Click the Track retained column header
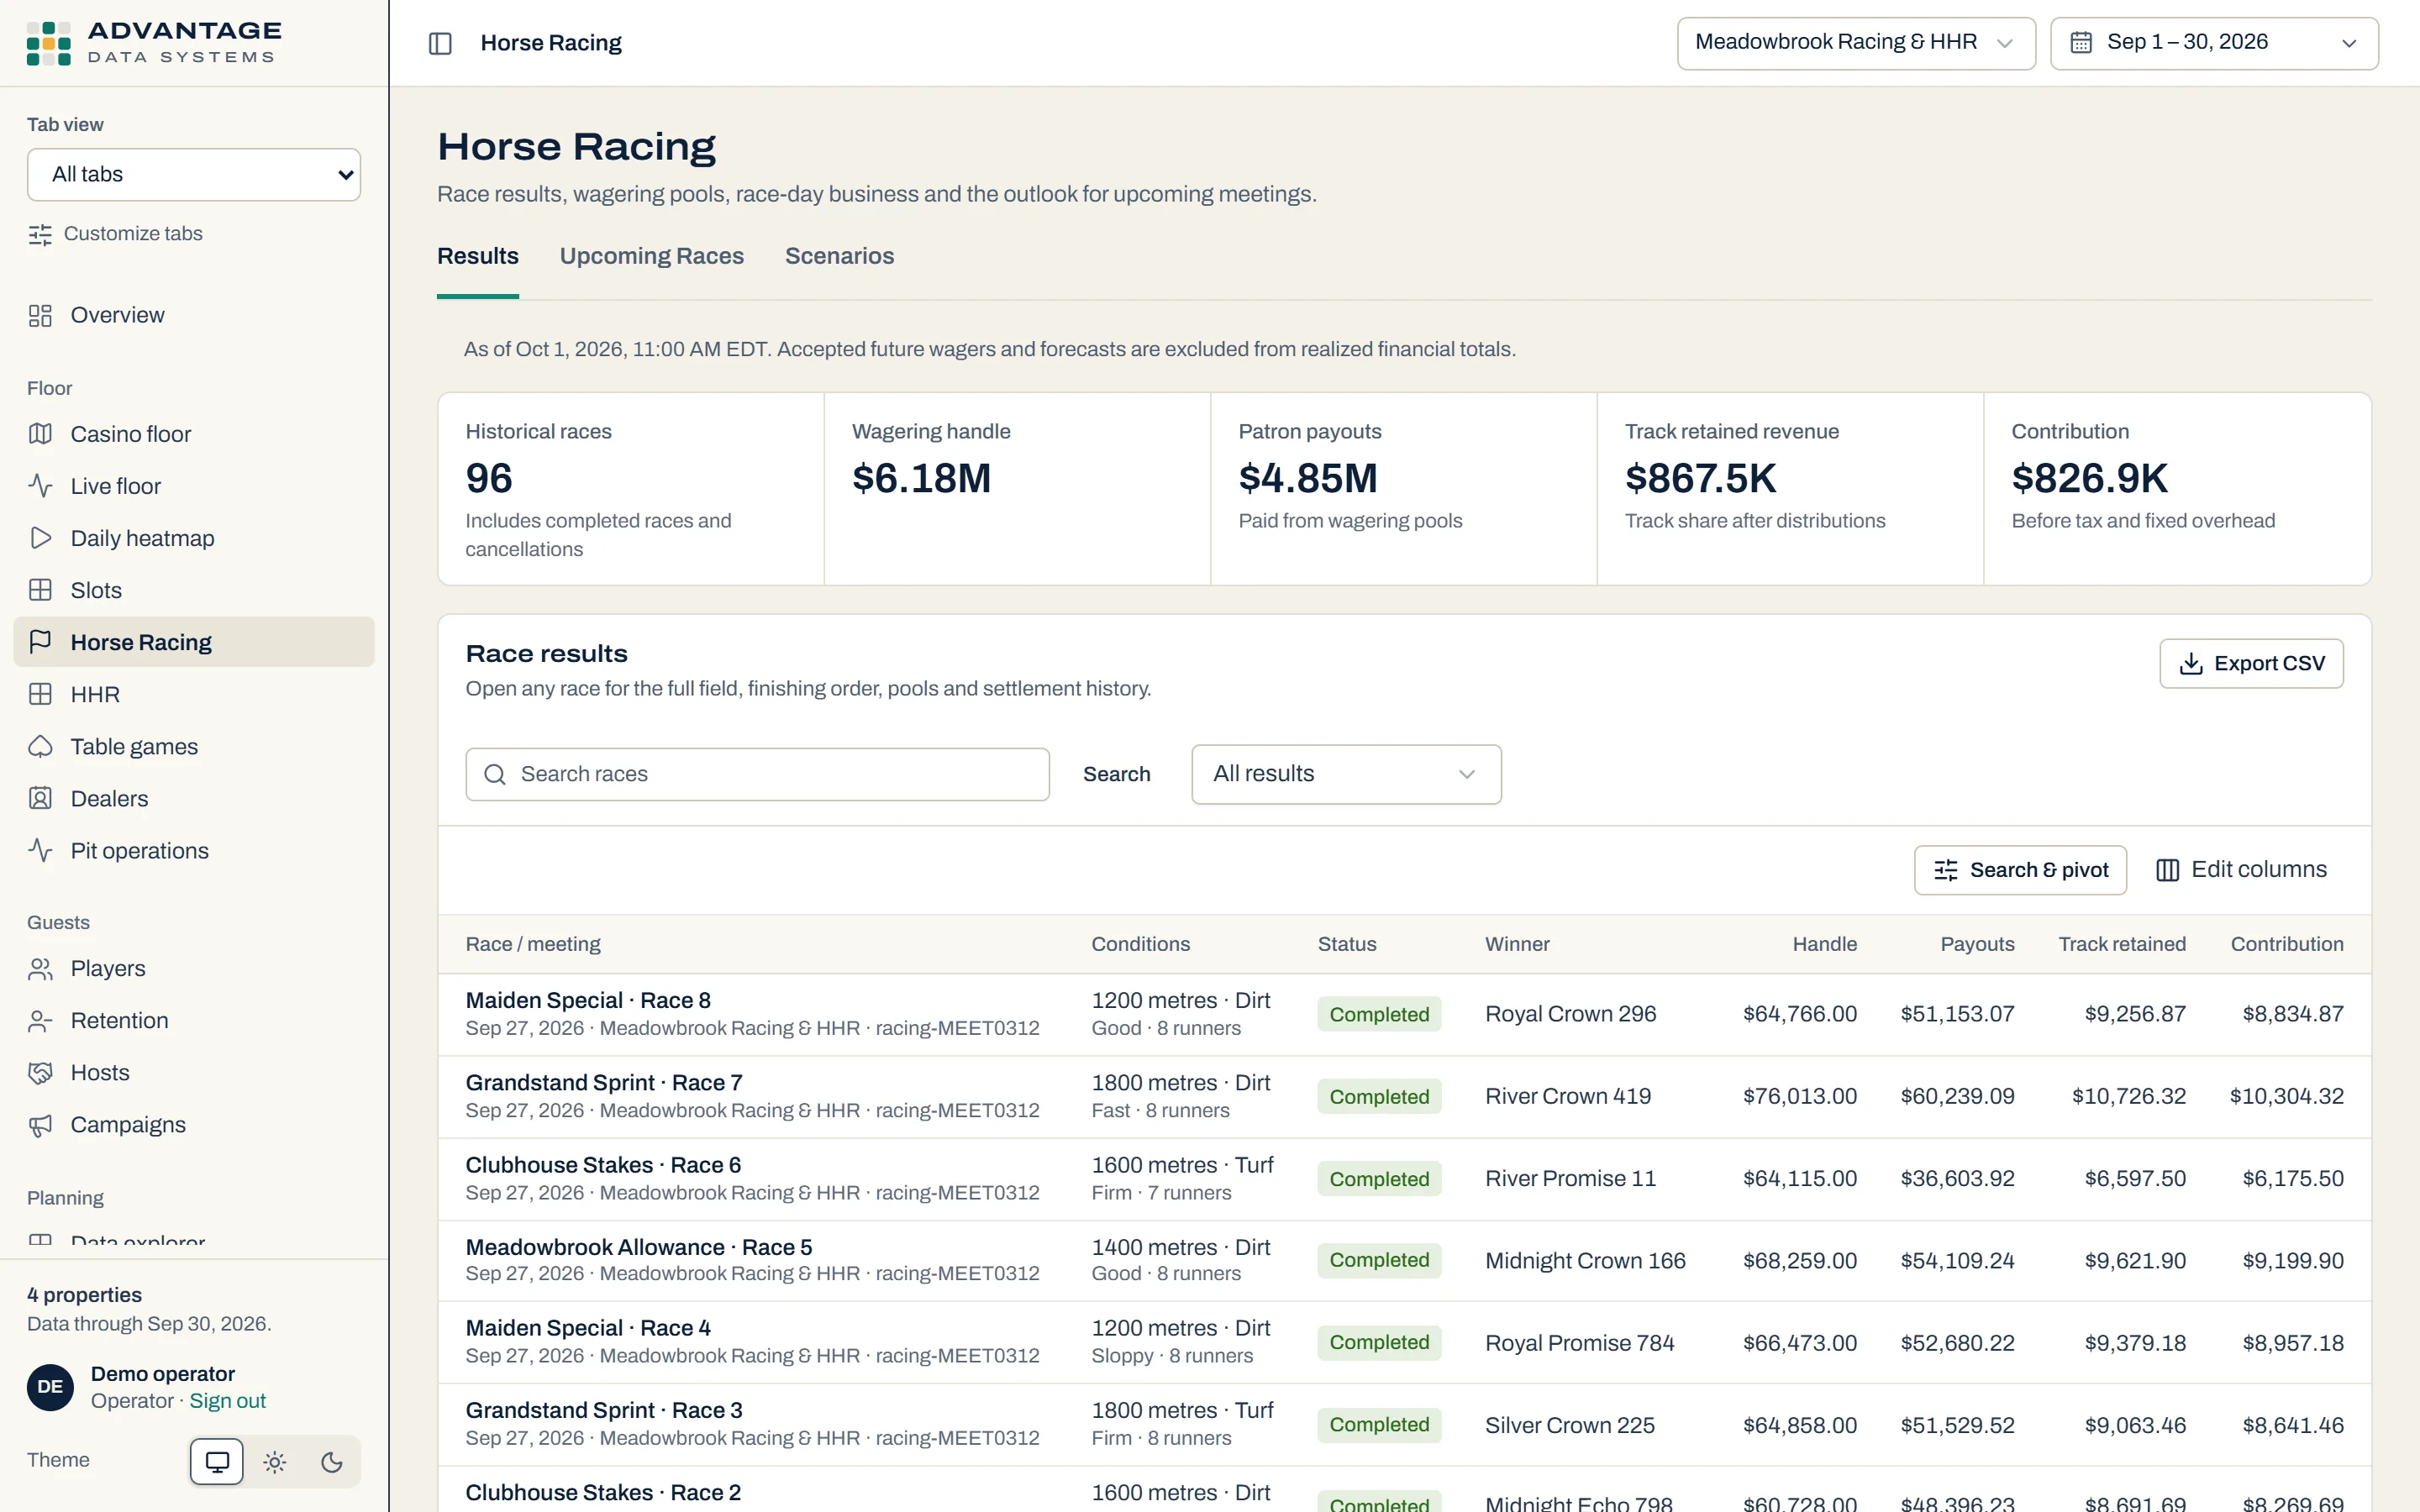Screen dimensions: 2420x1512 tap(2122, 945)
